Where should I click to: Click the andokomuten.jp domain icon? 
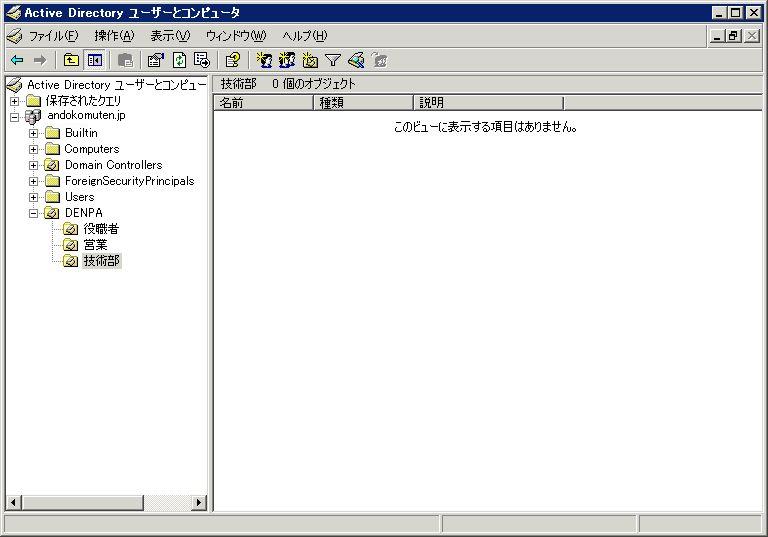coord(33,117)
